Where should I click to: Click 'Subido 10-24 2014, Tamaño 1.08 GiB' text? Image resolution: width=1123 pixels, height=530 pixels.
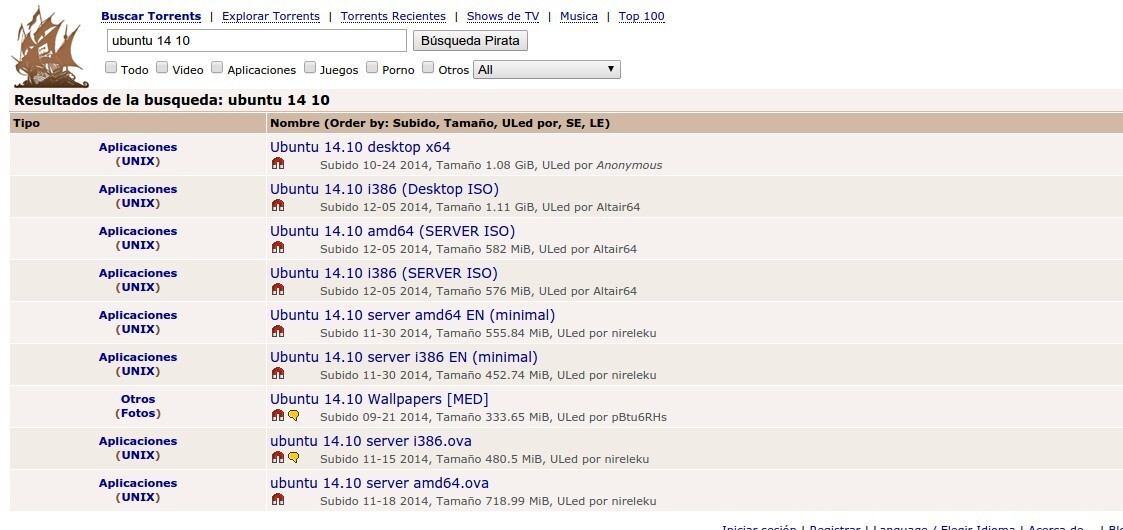pos(428,165)
